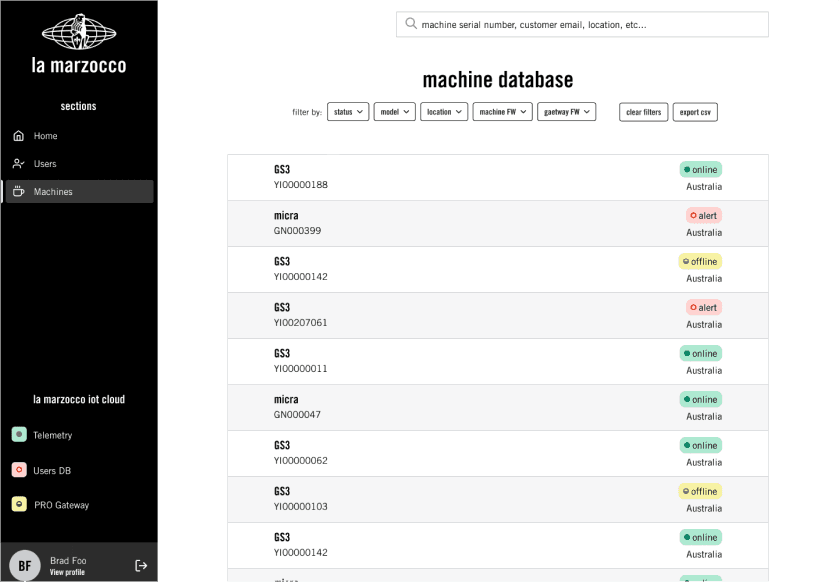Click the La Marzocco globe logo

(79, 32)
